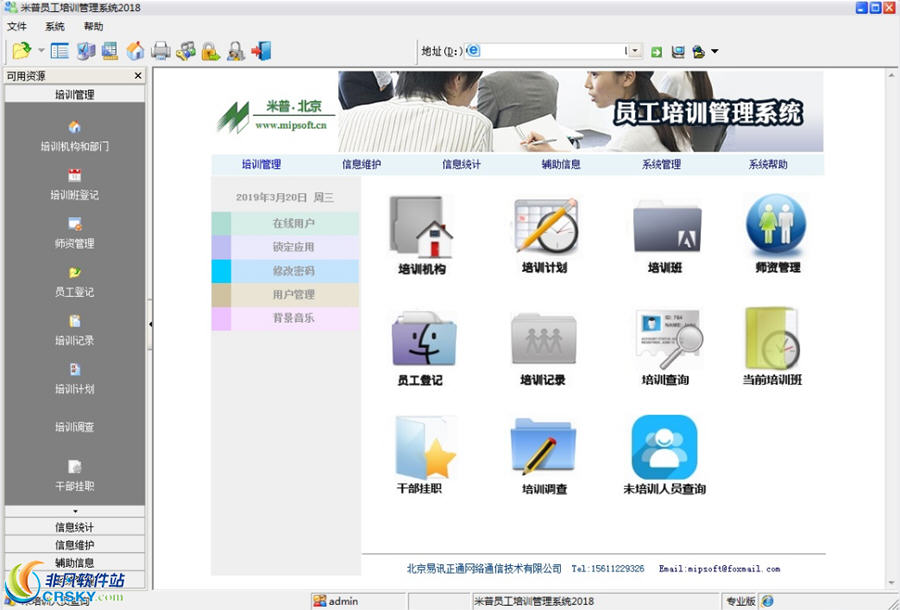
Task: Open 师资管理 in the sidebar
Action: pos(75,234)
